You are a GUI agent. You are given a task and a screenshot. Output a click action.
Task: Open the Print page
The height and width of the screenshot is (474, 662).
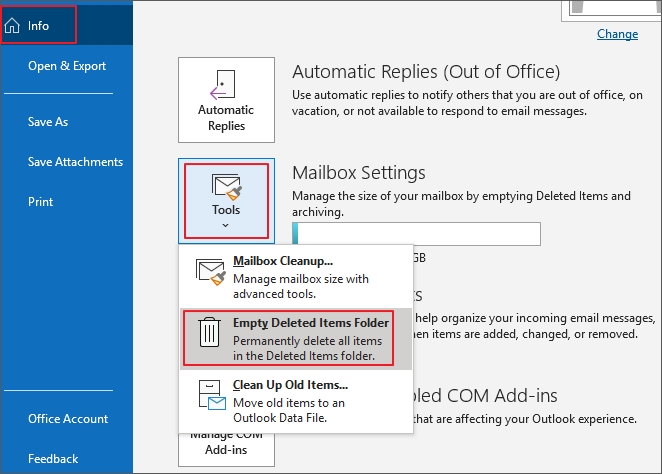point(41,202)
